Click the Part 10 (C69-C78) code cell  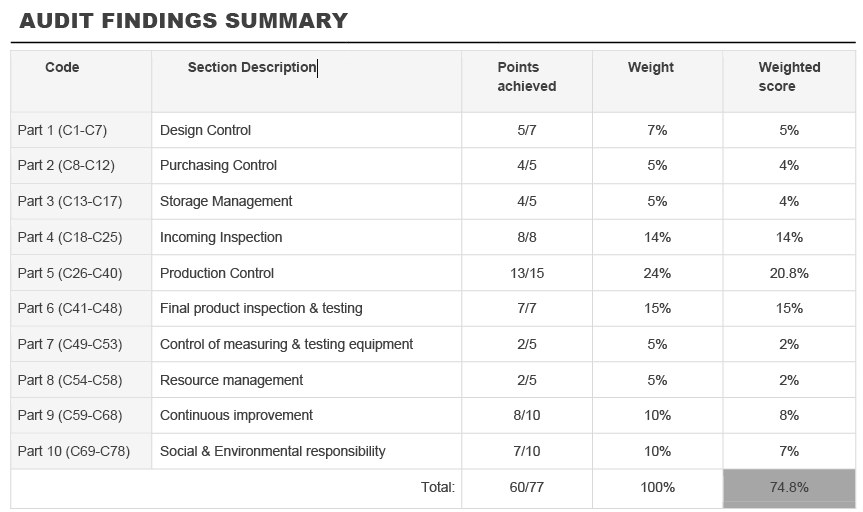(x=74, y=451)
